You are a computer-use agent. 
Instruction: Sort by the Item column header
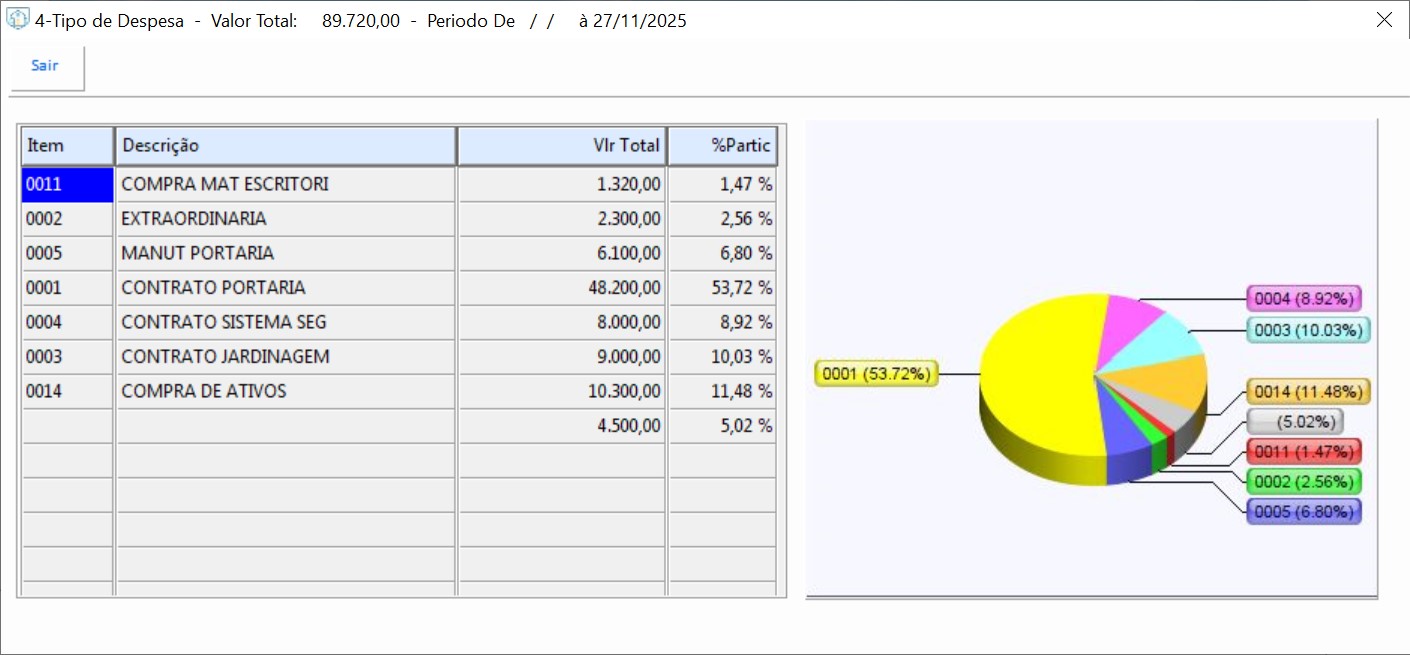coord(67,146)
